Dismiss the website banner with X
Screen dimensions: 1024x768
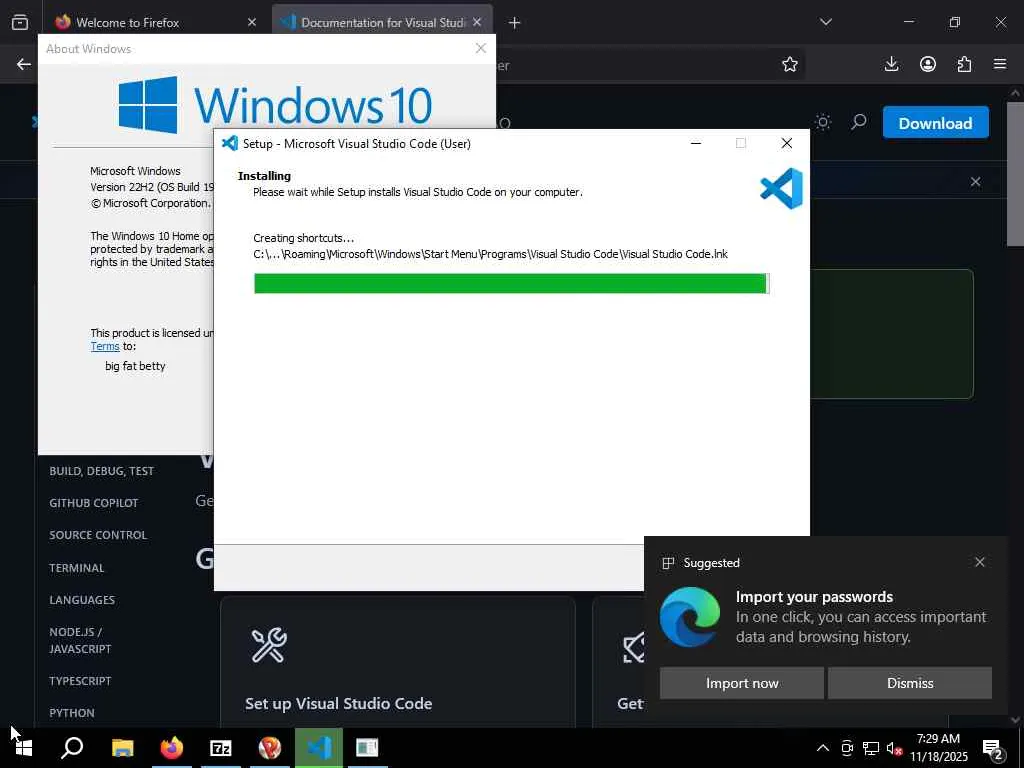(x=976, y=182)
